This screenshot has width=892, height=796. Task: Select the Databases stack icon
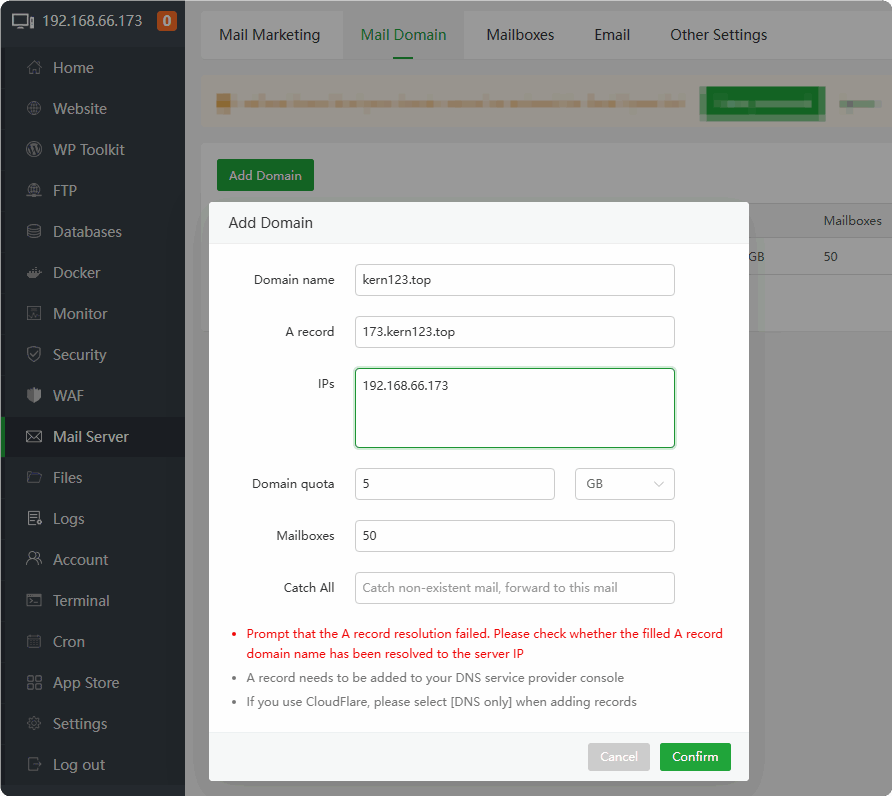point(34,232)
